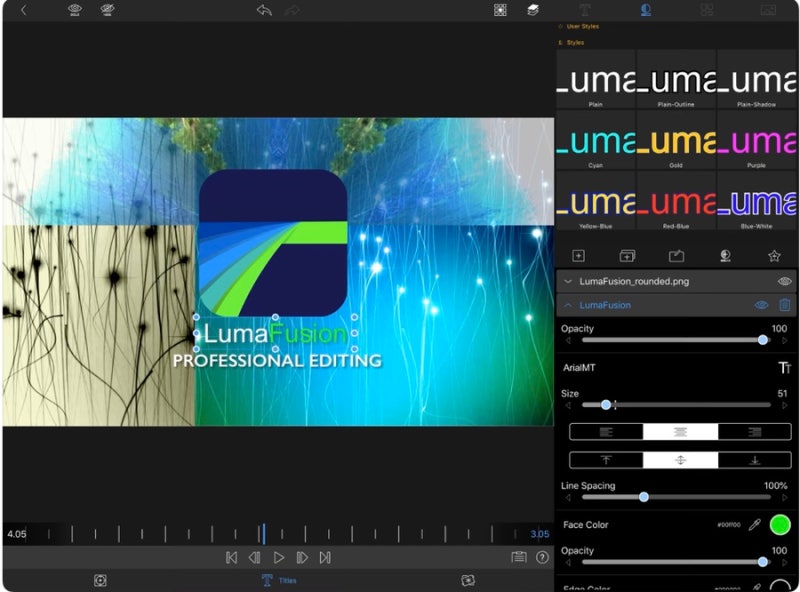Viewport: 800px width, 592px height.
Task: Play the preview
Action: tap(279, 558)
